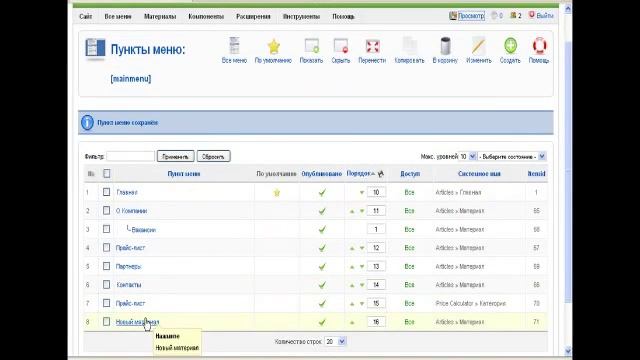The height and width of the screenshot is (360, 640).
Task: Click the Выйти logout link
Action: [544, 16]
